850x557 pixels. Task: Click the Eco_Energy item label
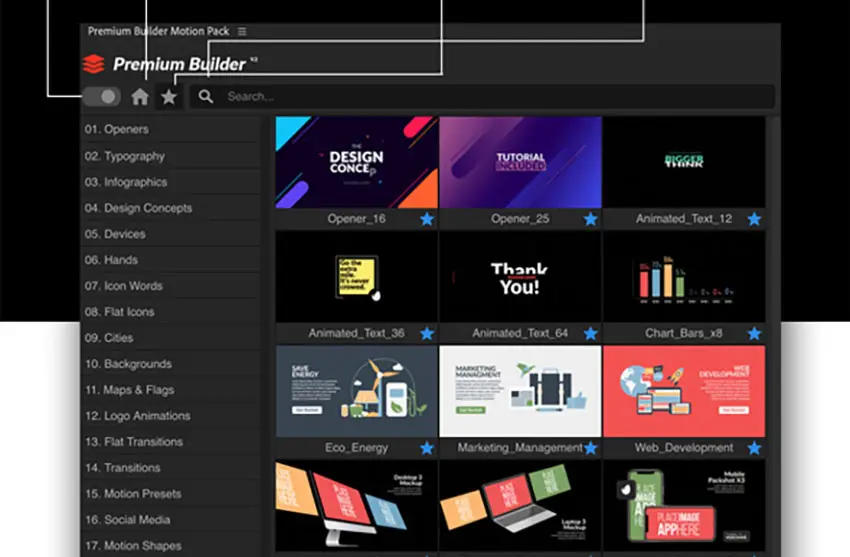click(x=356, y=448)
